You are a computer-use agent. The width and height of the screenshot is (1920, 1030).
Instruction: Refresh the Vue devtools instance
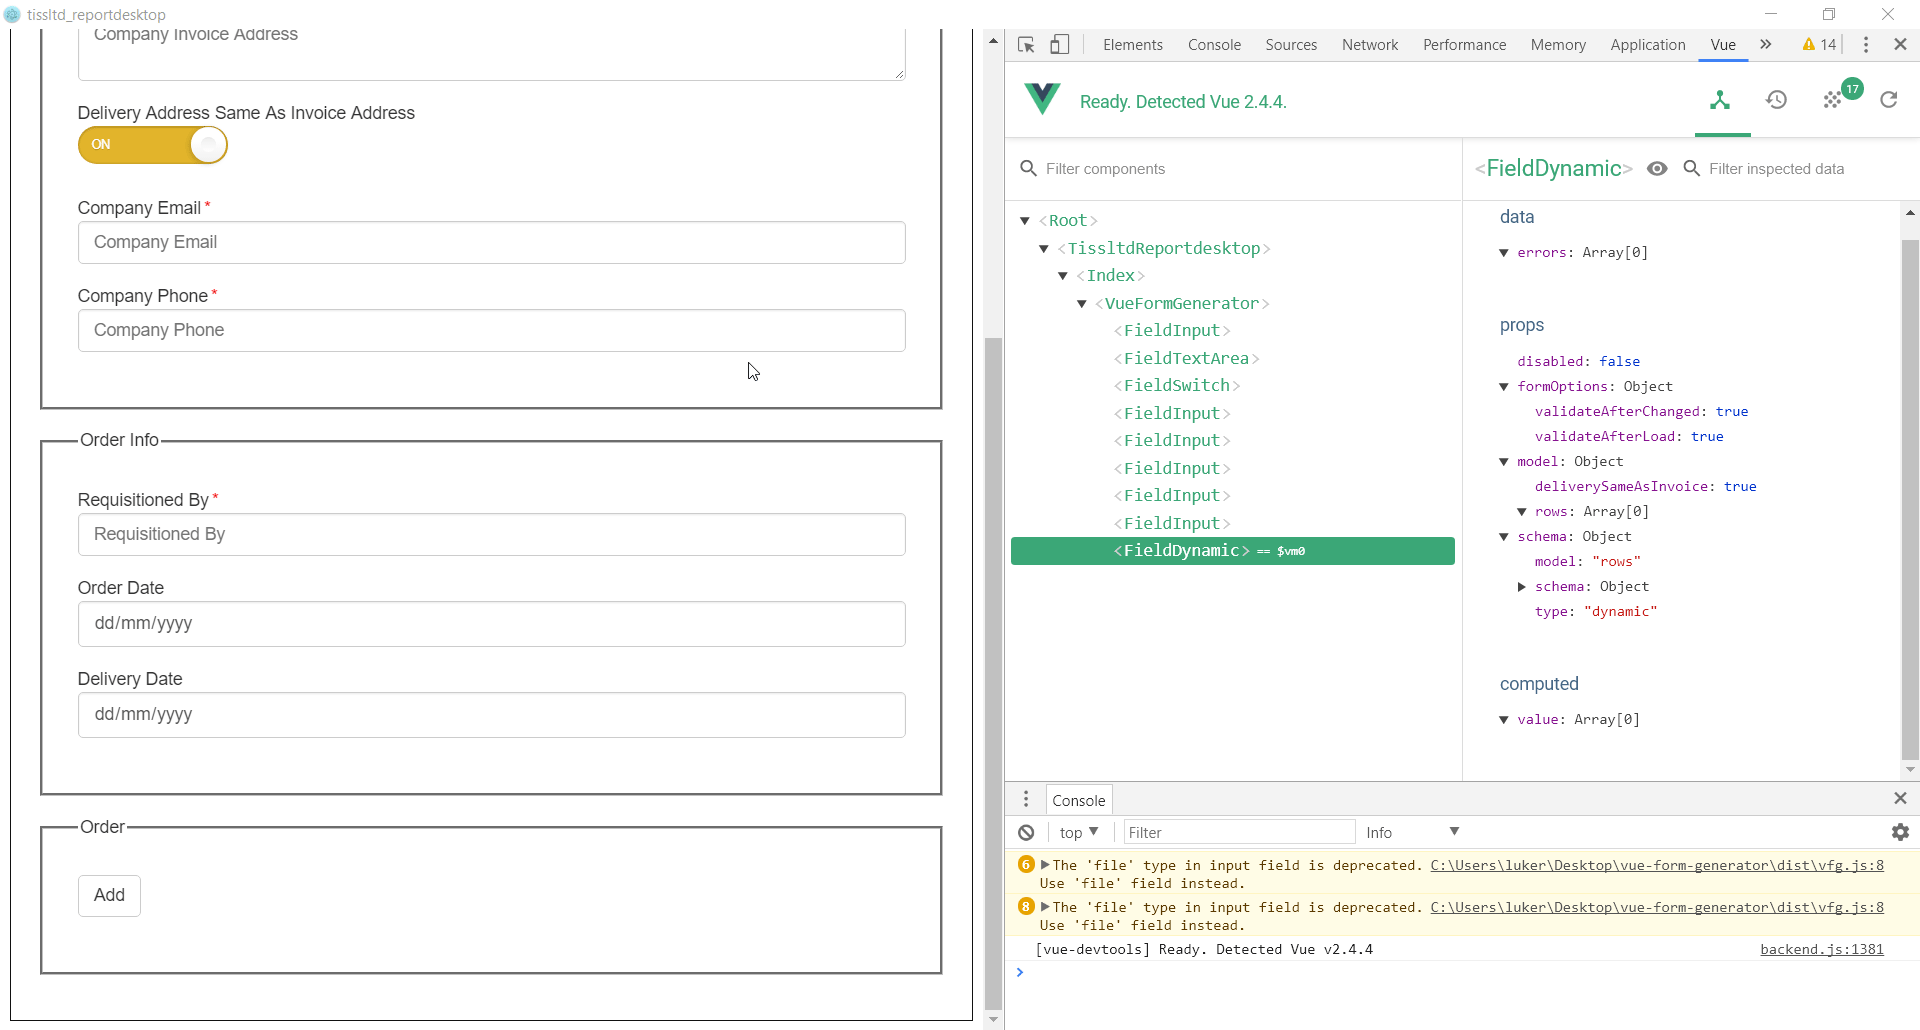click(1890, 101)
